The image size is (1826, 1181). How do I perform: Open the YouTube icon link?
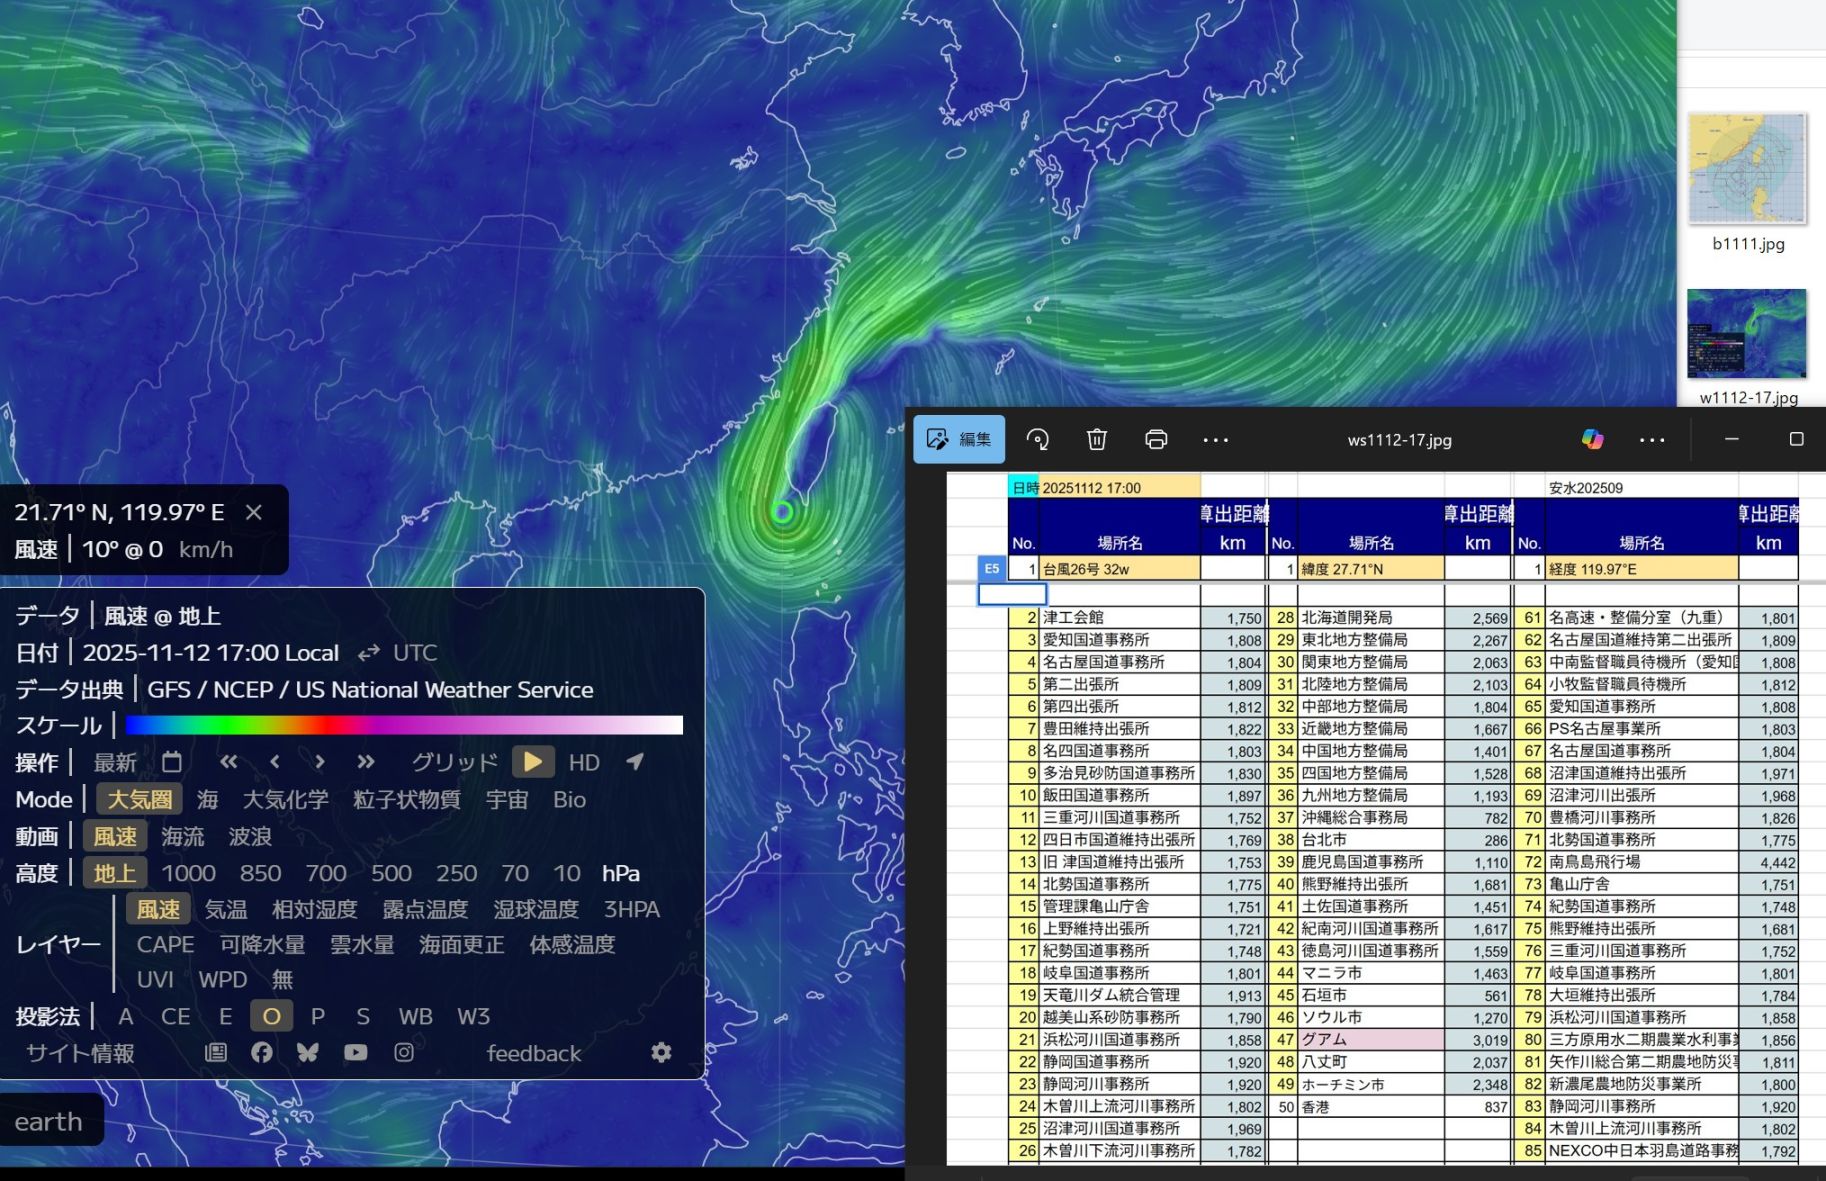pyautogui.click(x=355, y=1053)
